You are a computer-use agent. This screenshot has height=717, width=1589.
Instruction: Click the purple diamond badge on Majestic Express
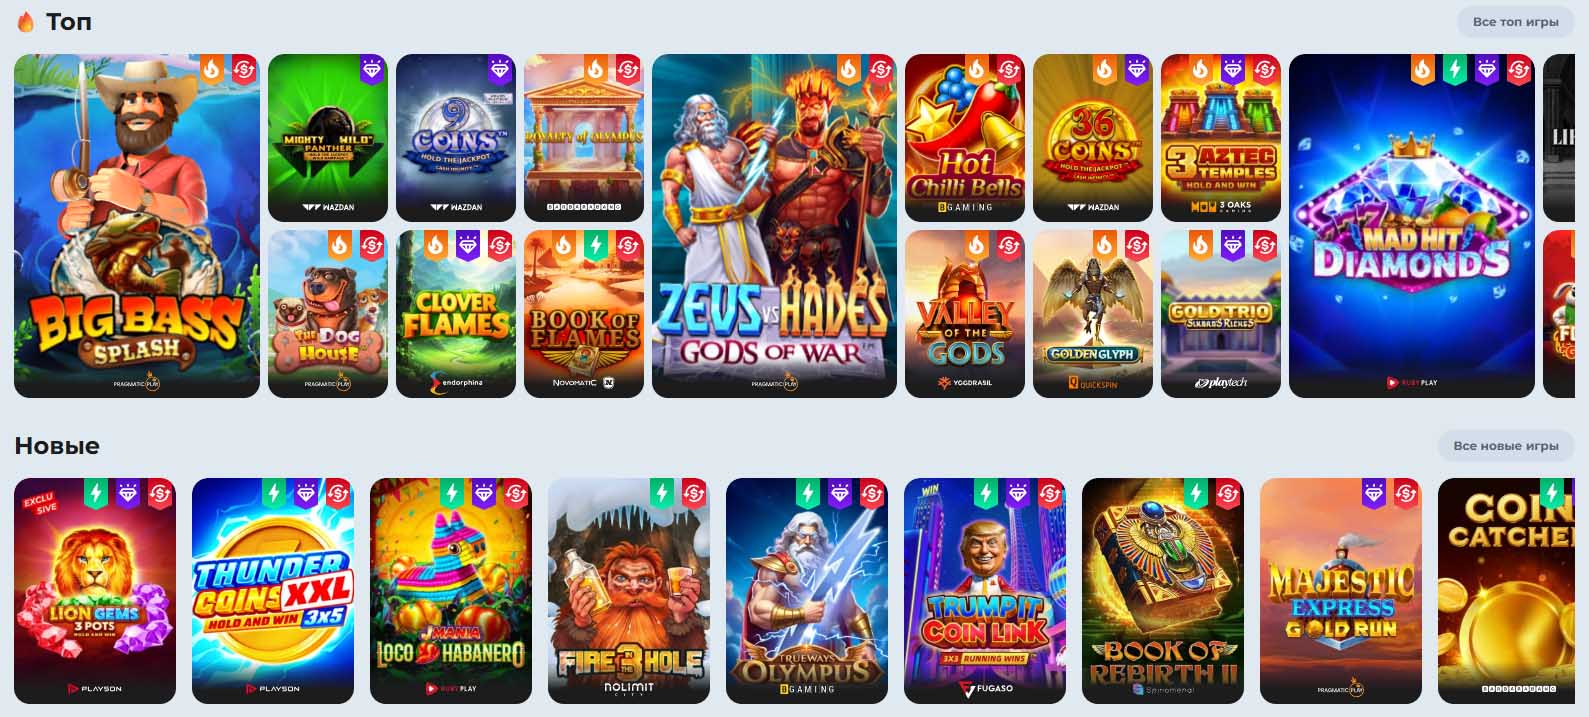(x=1374, y=494)
